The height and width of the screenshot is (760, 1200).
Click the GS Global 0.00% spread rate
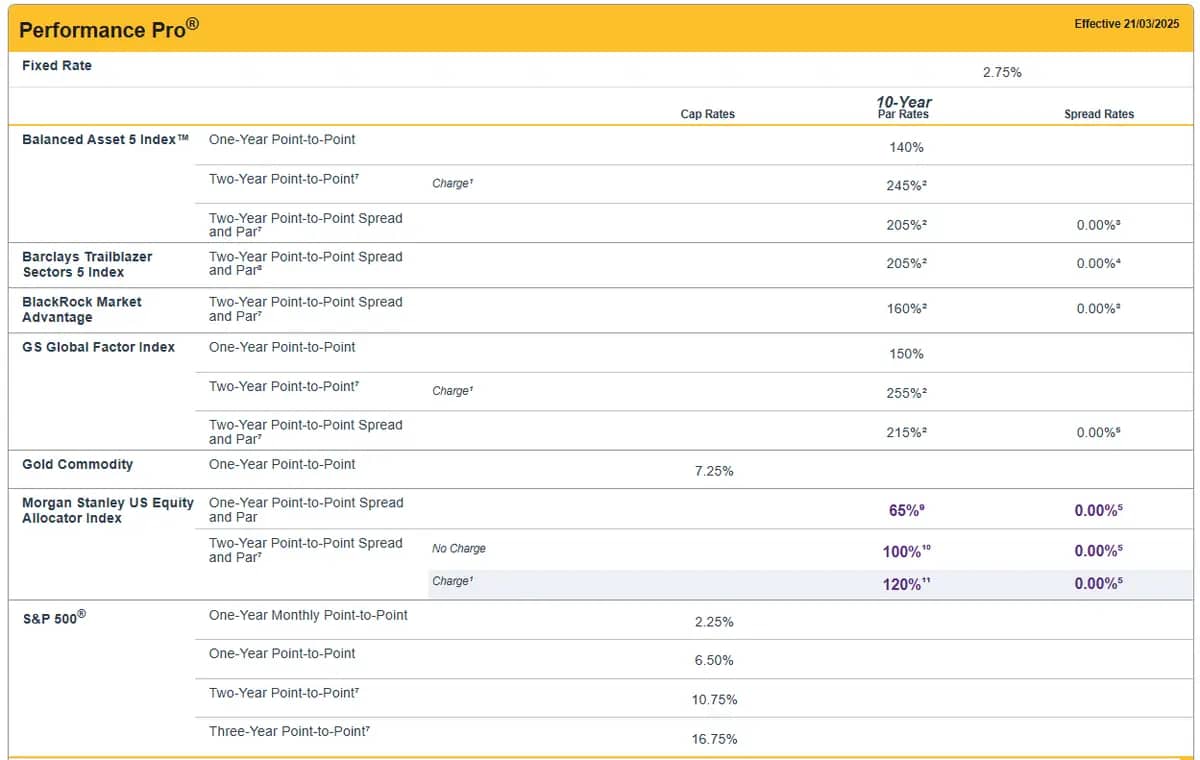coord(1098,433)
